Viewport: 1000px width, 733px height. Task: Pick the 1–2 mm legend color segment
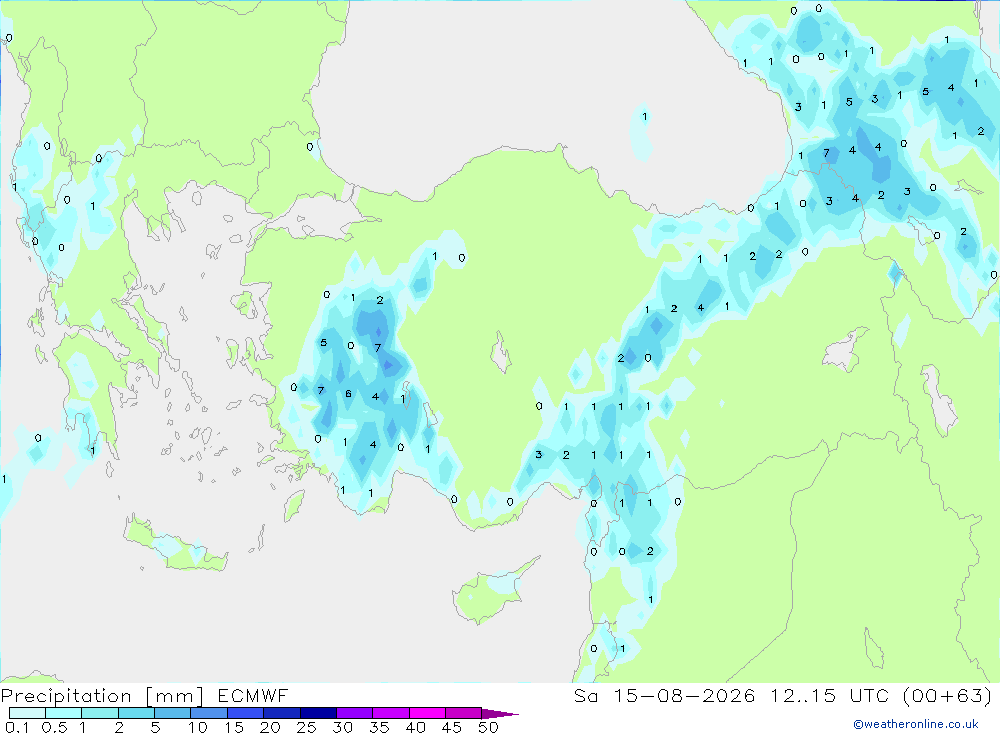coord(99,713)
